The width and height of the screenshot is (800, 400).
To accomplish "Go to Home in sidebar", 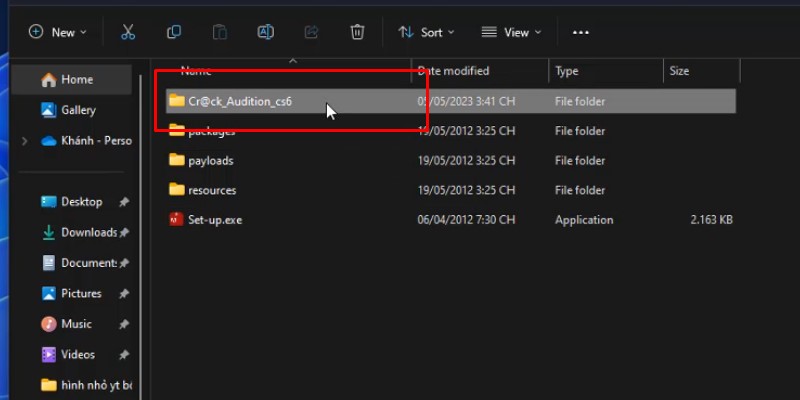I will pos(76,80).
